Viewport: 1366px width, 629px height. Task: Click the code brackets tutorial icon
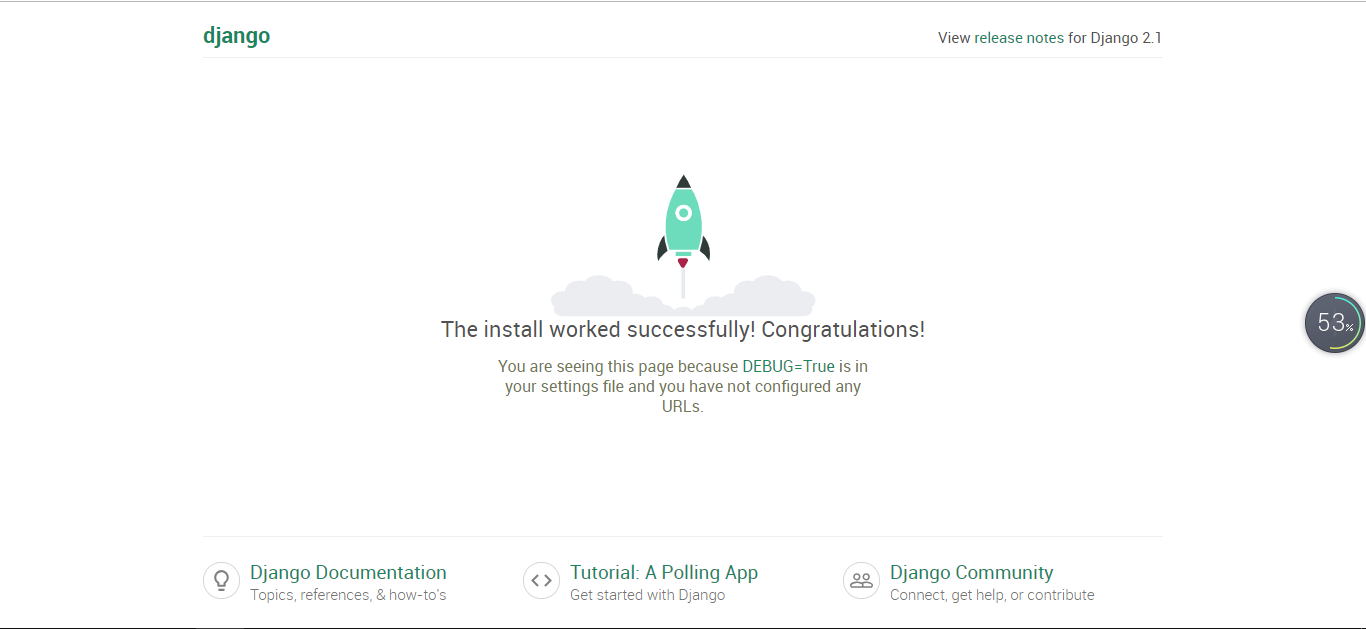point(541,580)
